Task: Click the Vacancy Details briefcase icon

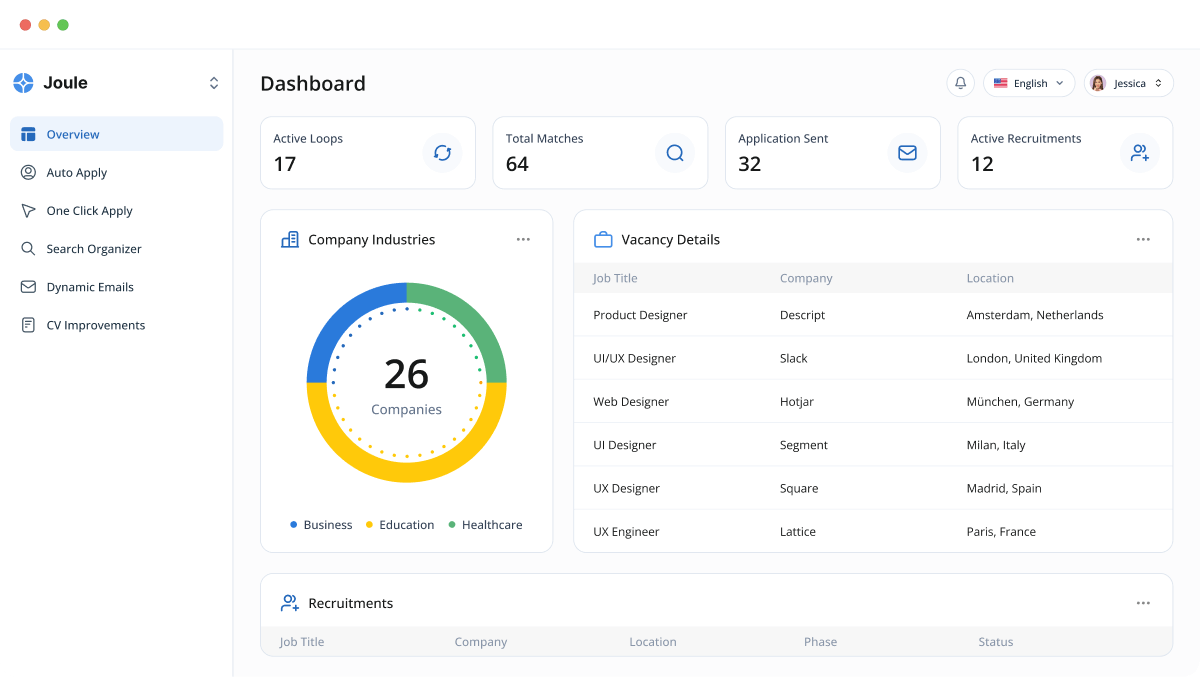Action: tap(603, 240)
